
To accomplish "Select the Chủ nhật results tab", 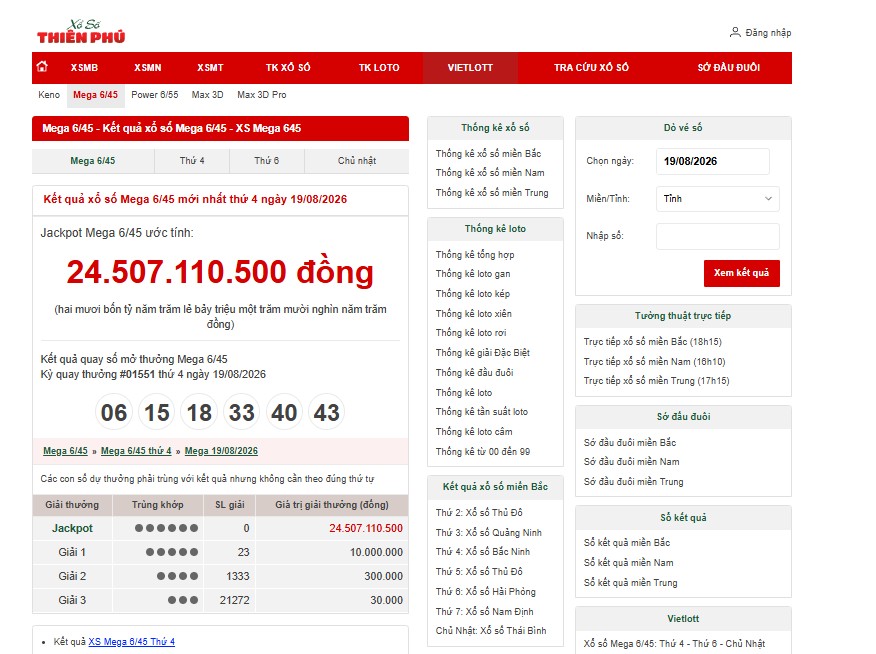I will (357, 161).
